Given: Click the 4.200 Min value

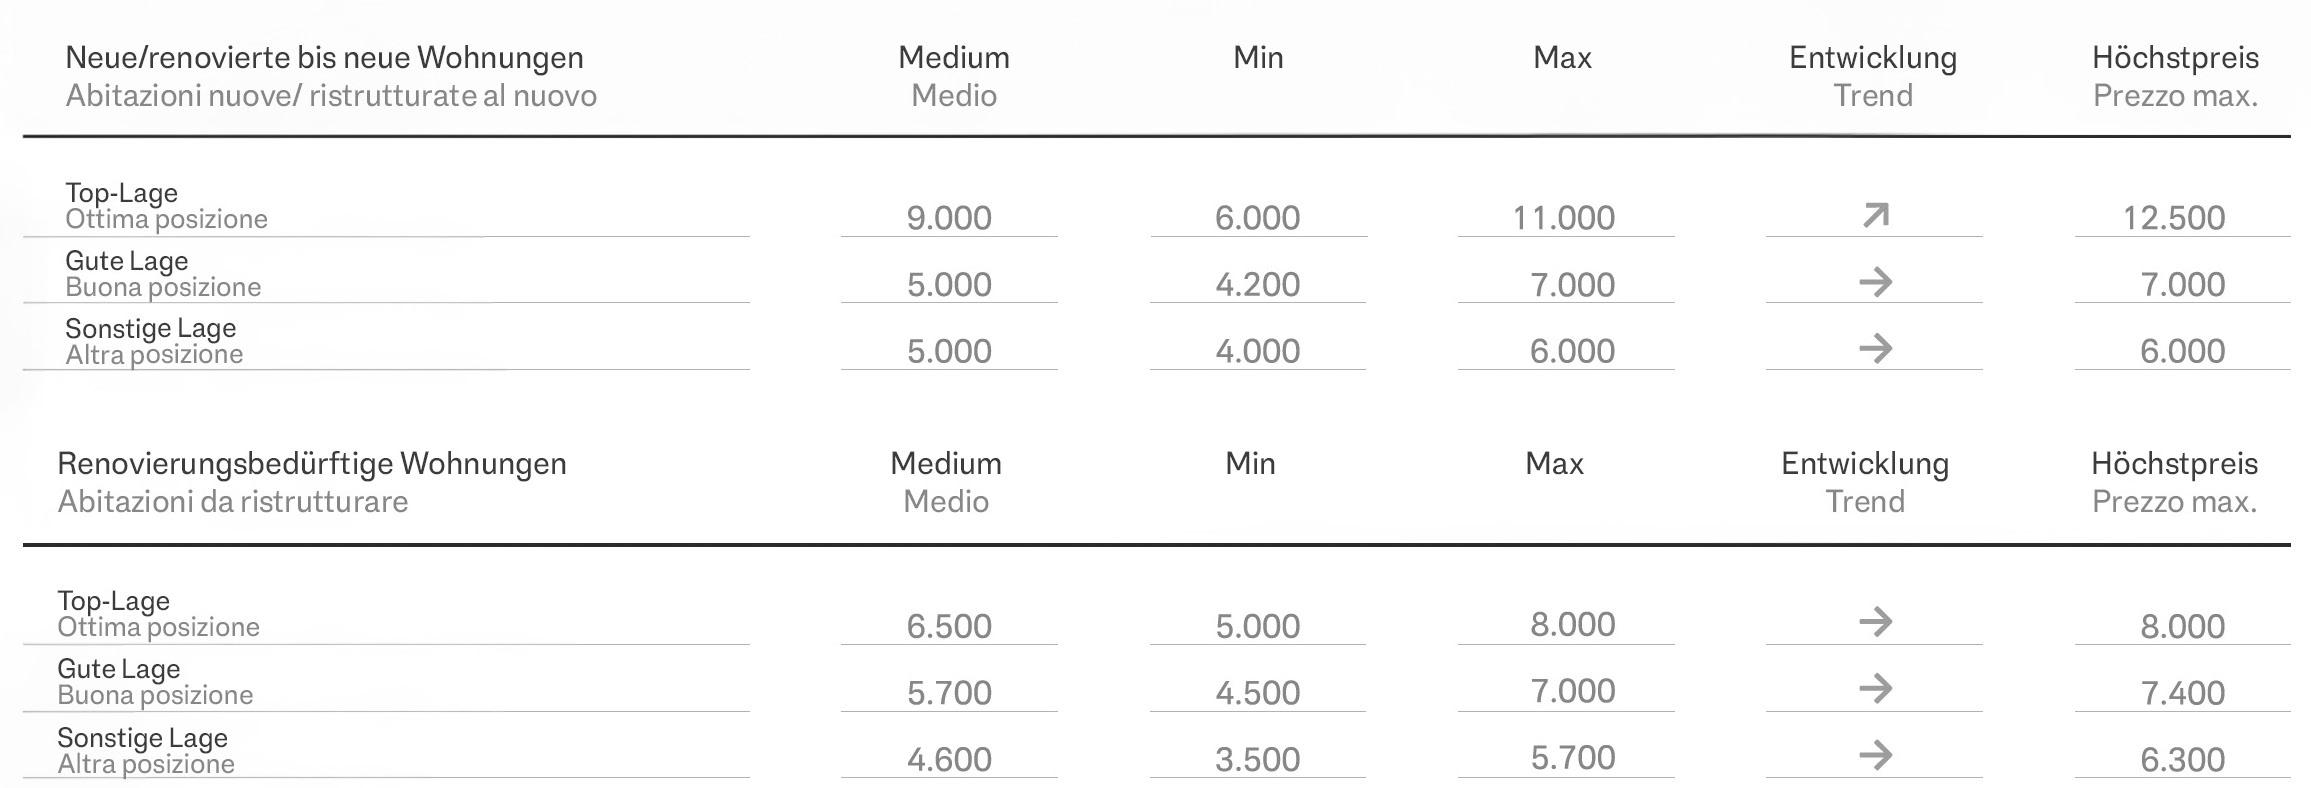Looking at the screenshot, I should point(1258,285).
